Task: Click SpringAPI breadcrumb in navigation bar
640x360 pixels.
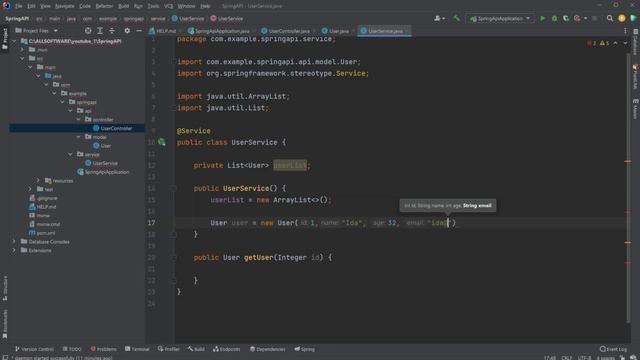Action: tap(17, 18)
